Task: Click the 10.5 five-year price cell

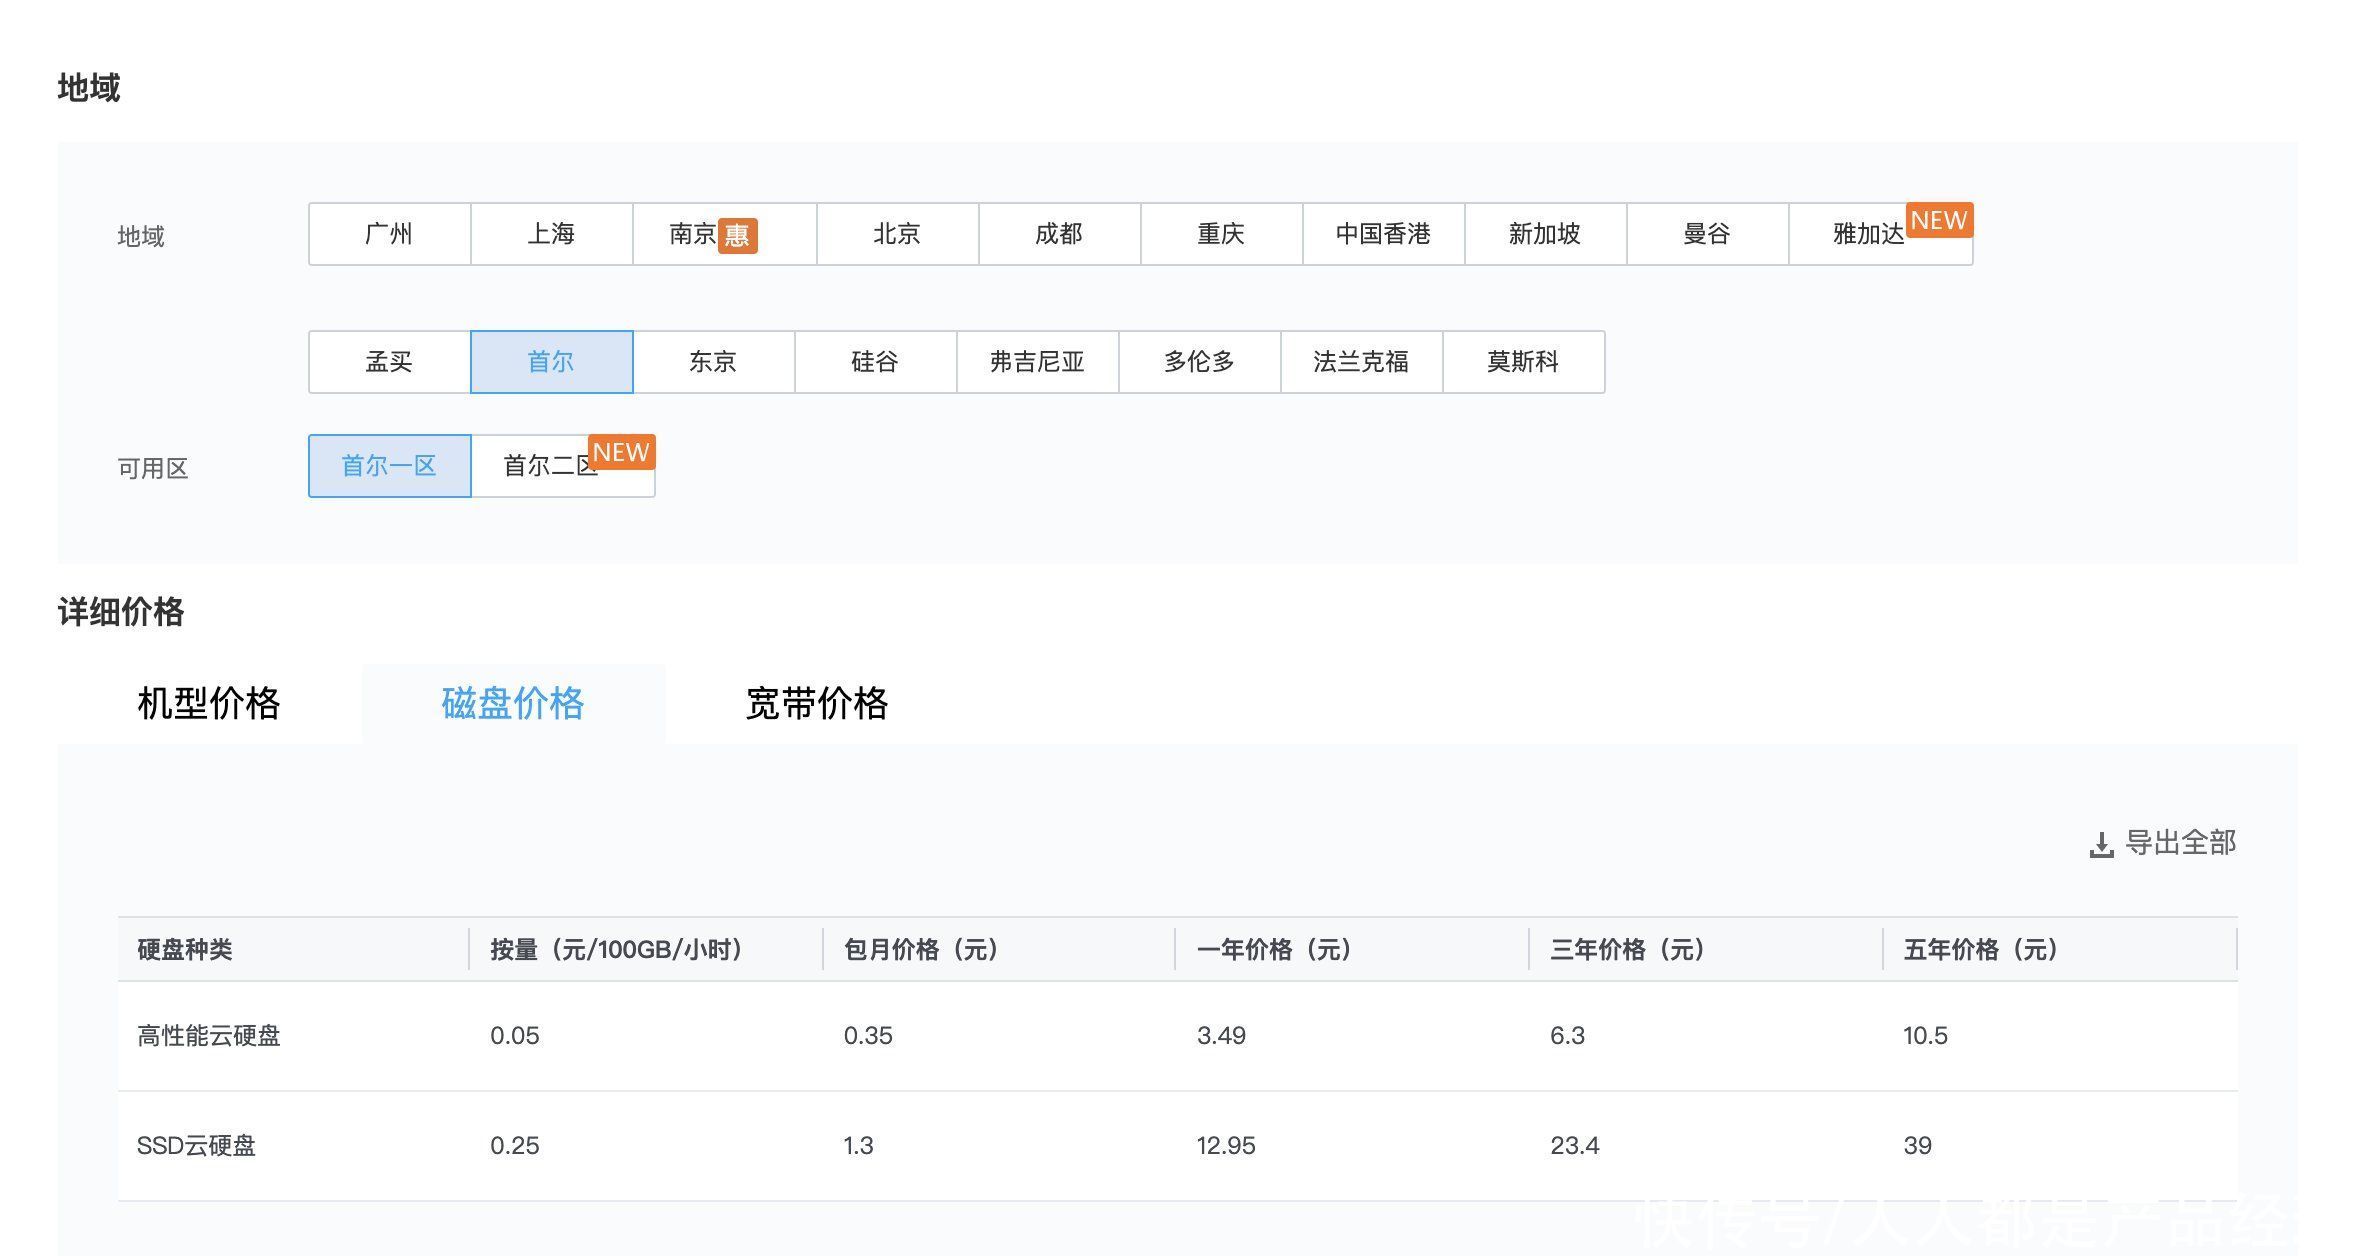Action: click(x=1925, y=1036)
